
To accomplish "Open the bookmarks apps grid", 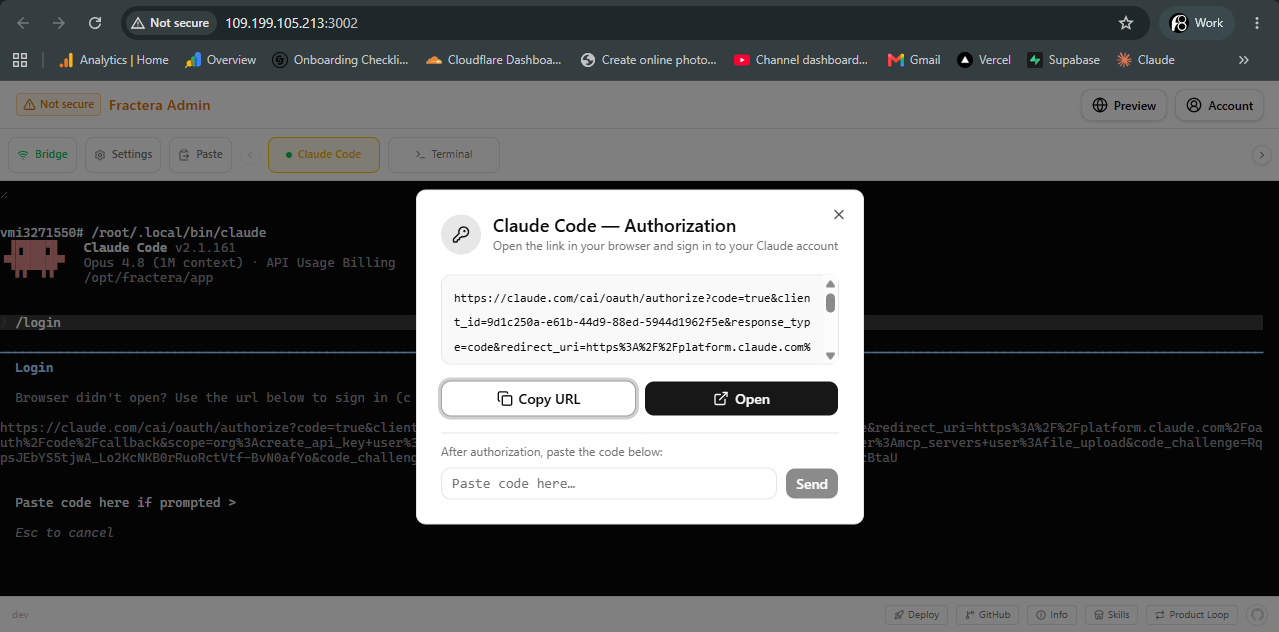I will [x=20, y=60].
